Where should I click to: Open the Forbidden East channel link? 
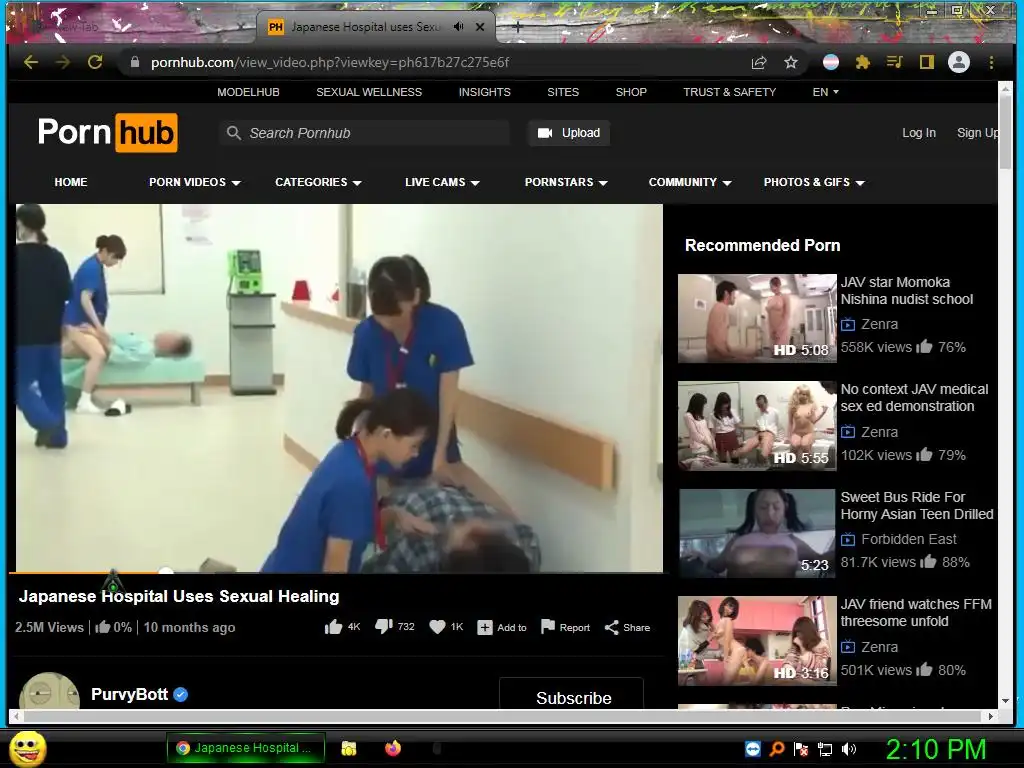click(908, 539)
